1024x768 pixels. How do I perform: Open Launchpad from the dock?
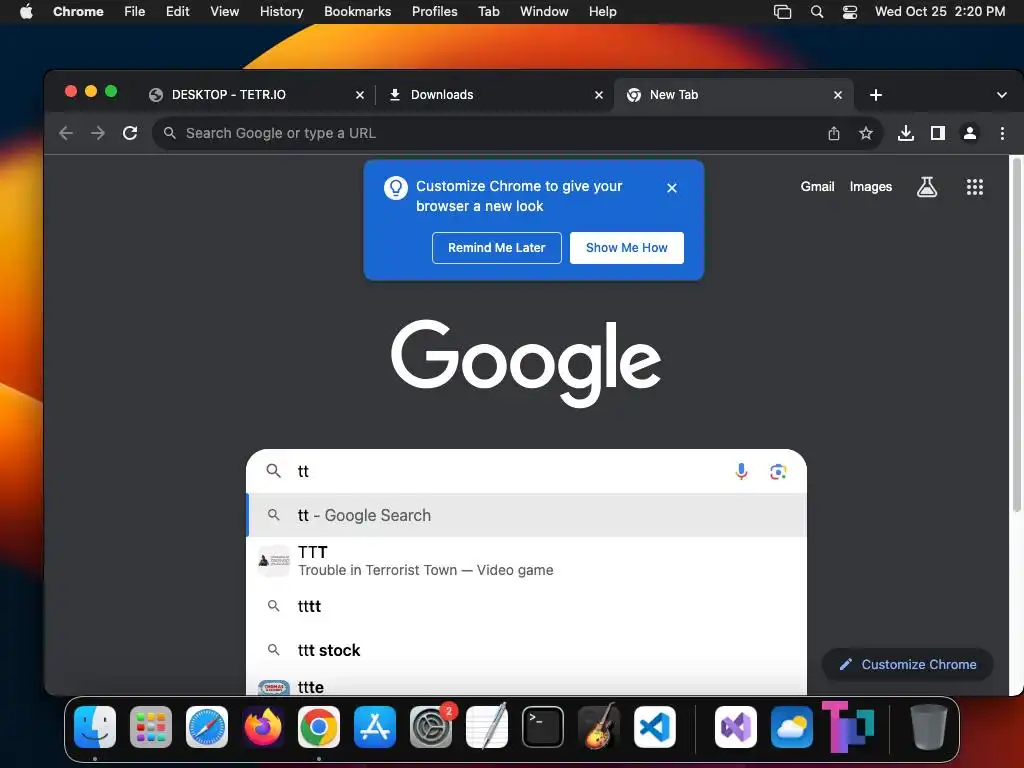tap(151, 727)
